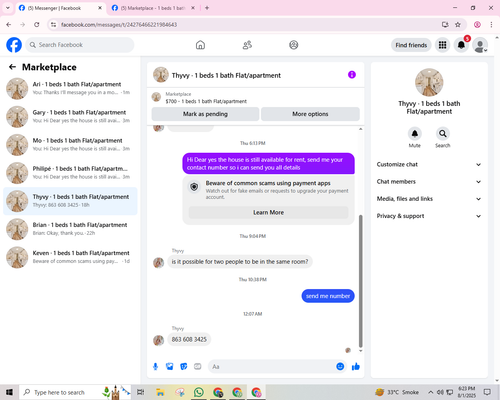Open Thyvy's avatar beside the phone number message
Screen dimensions: 500x400
[158, 340]
